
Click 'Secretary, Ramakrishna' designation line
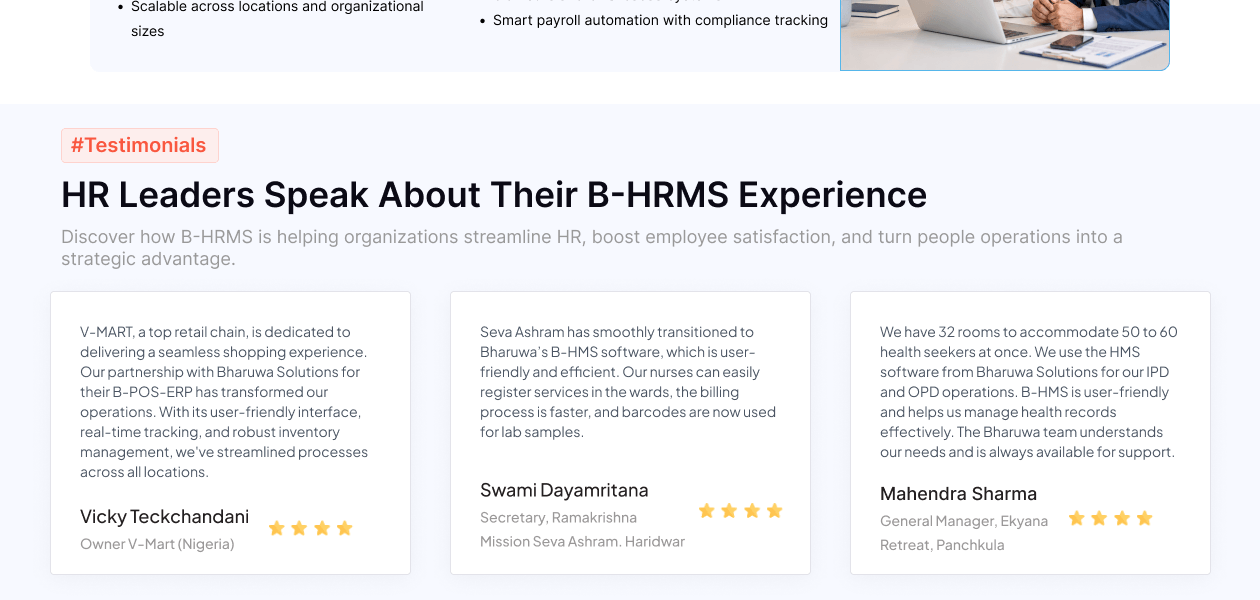pos(558,517)
